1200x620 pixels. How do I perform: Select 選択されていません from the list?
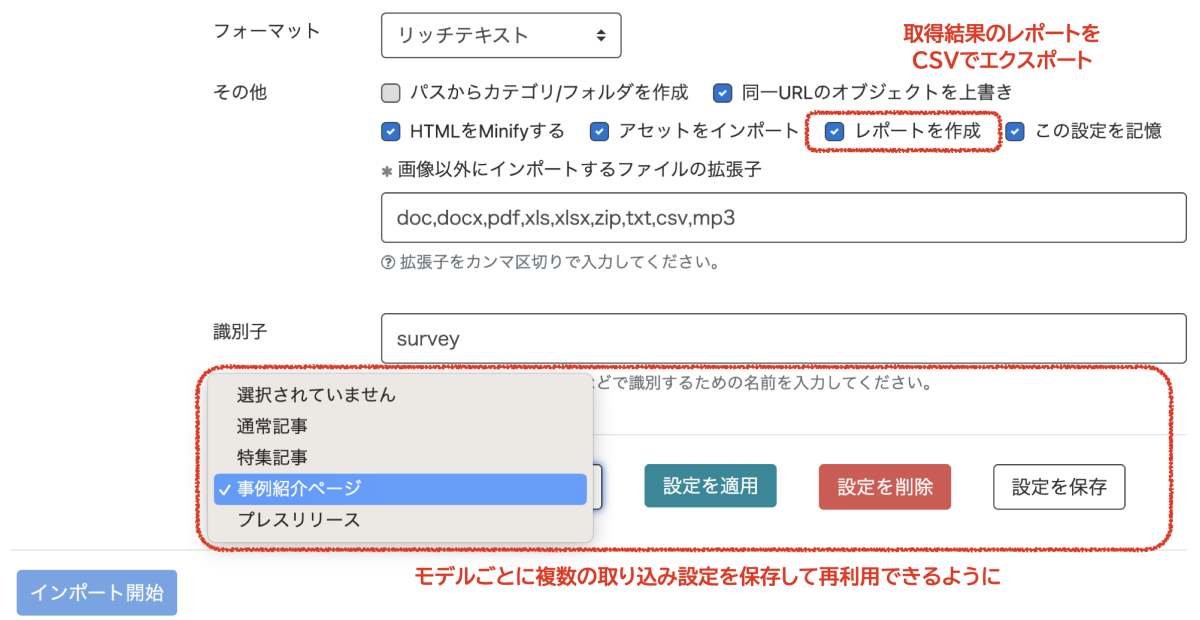(x=317, y=395)
